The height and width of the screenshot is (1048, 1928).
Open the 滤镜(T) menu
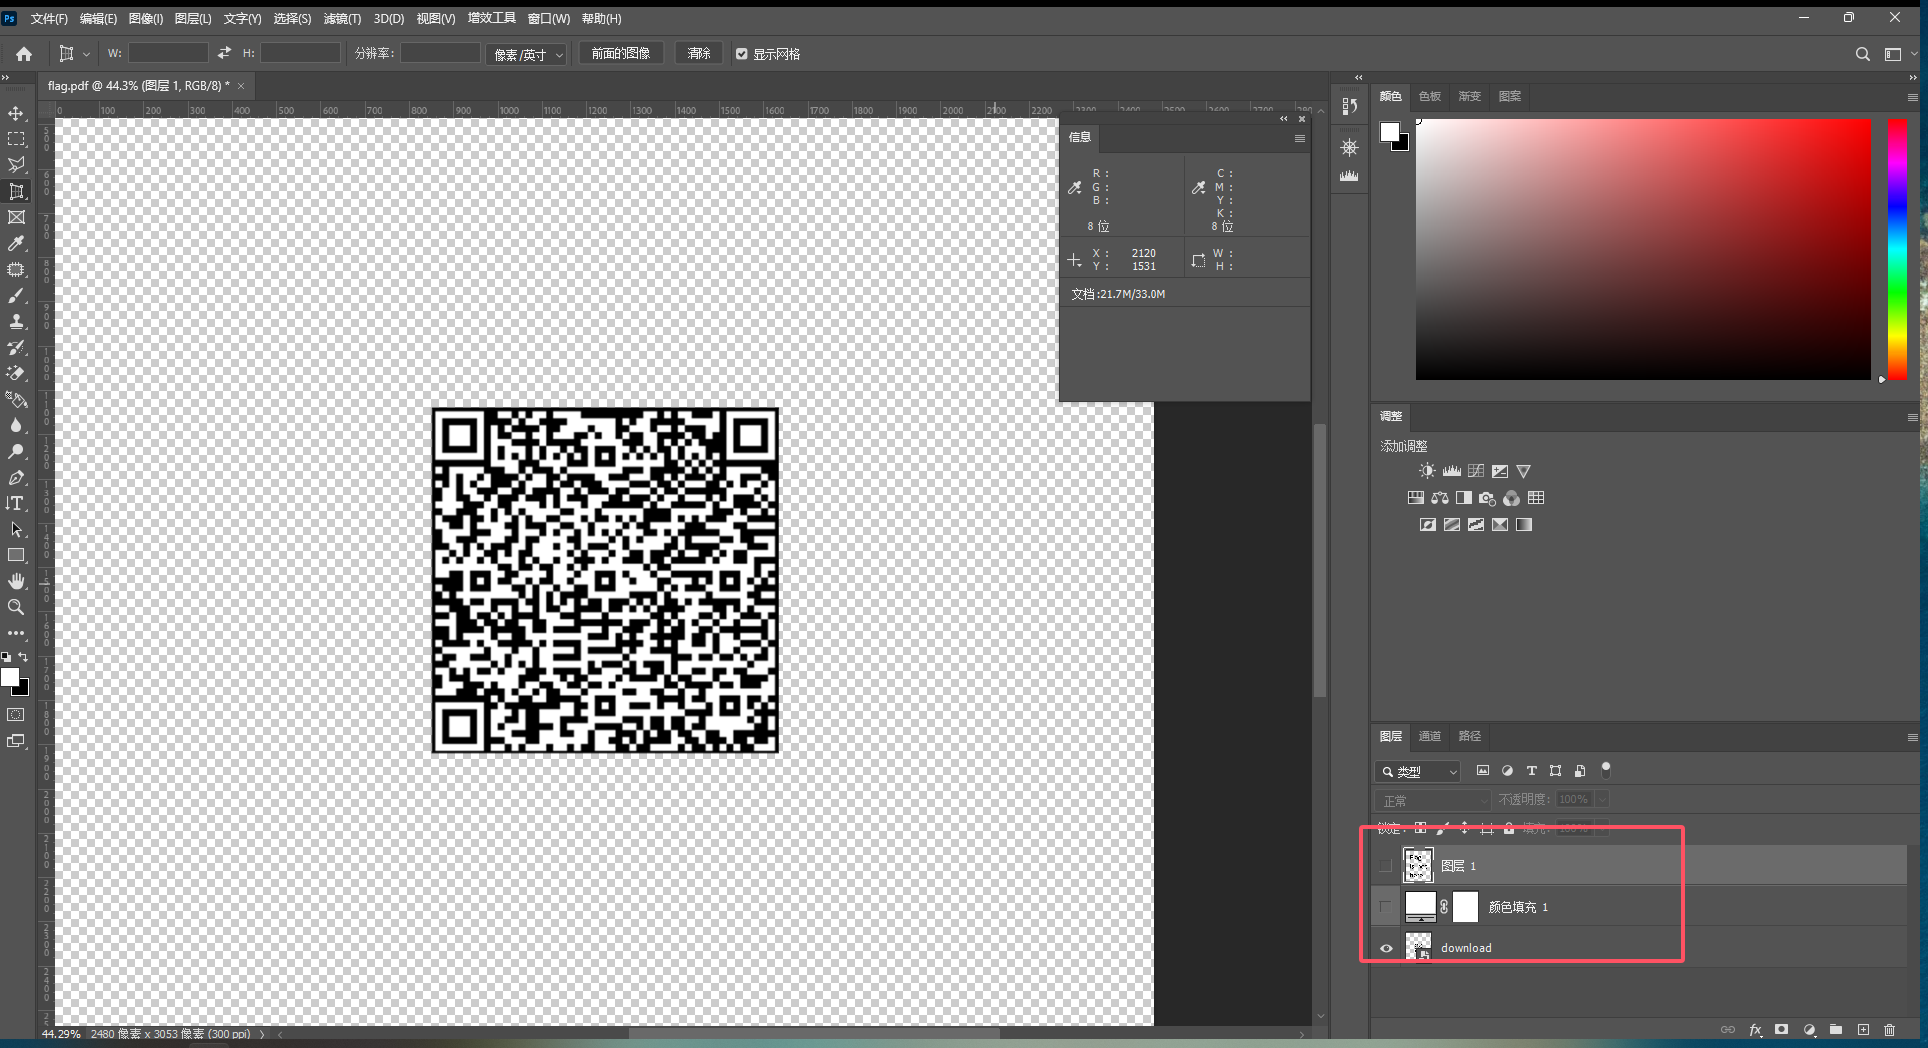point(342,19)
